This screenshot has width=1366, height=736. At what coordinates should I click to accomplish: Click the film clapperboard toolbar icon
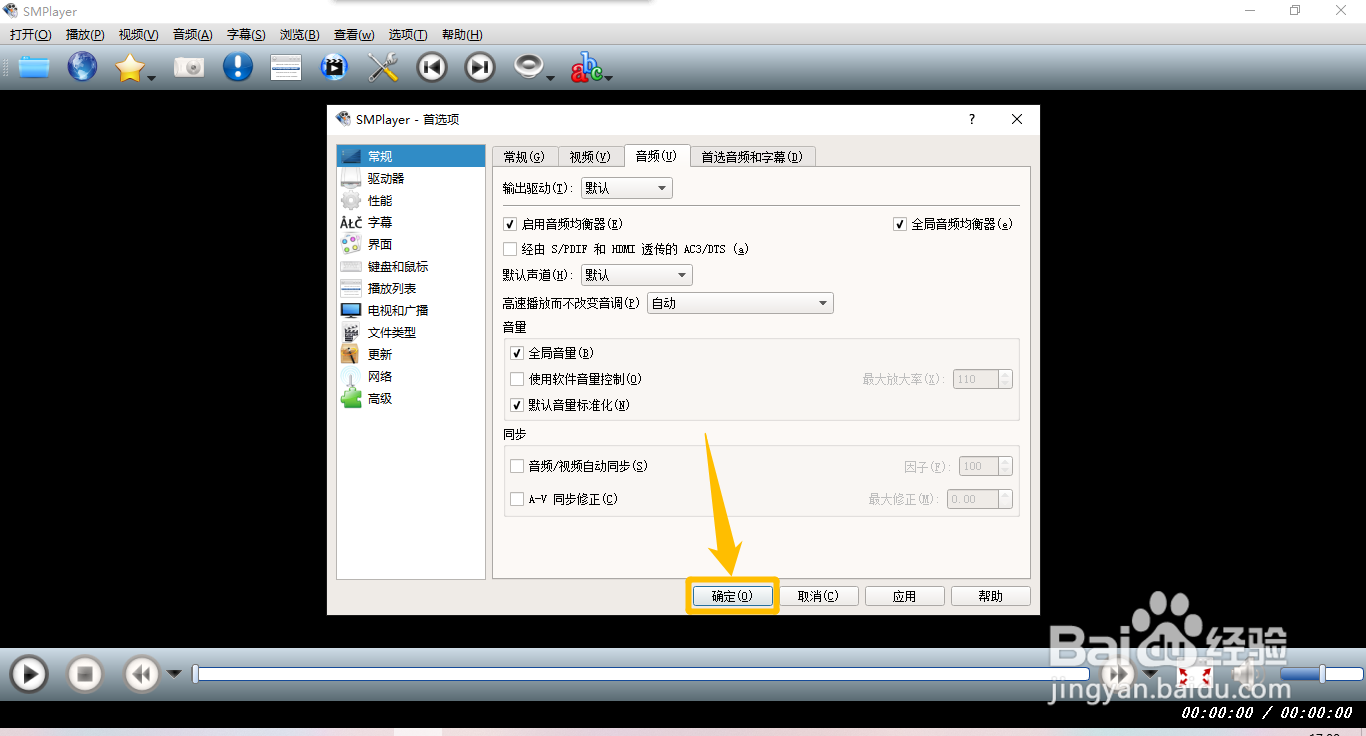tap(334, 67)
